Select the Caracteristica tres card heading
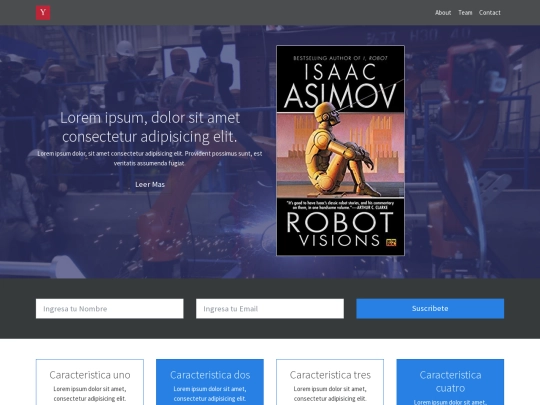The image size is (540, 405). tap(330, 375)
